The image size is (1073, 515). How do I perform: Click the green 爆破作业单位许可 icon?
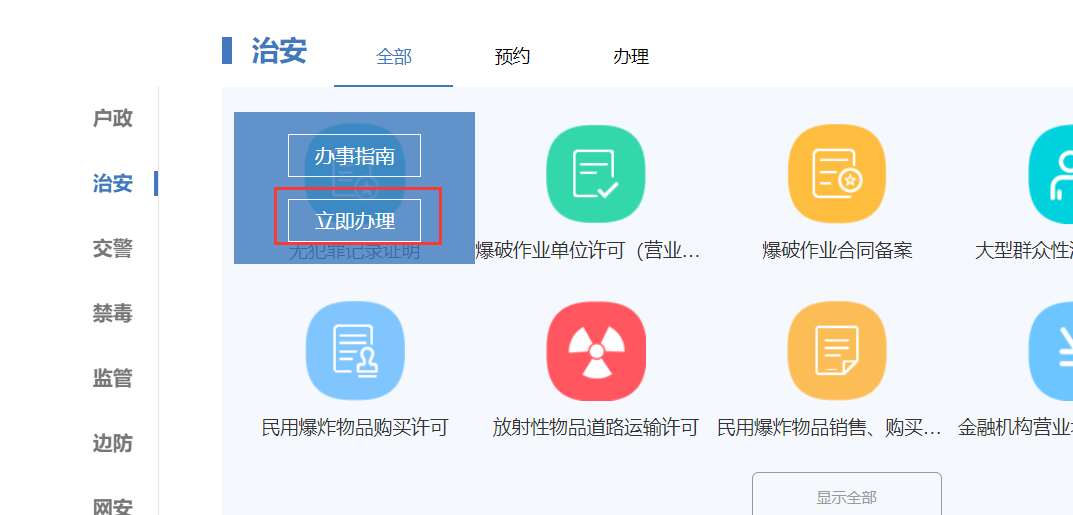coord(595,174)
